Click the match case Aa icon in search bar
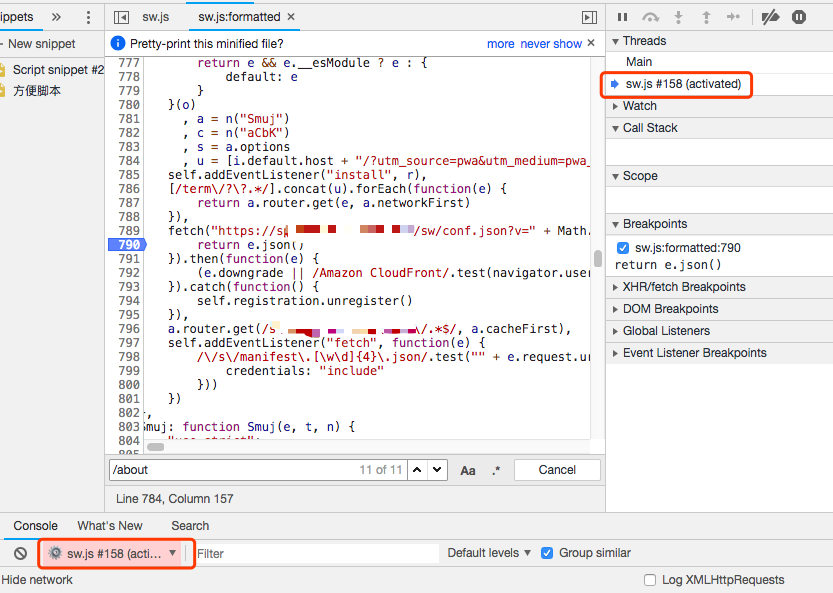Screen dimensions: 833x593 pyautogui.click(x=469, y=469)
